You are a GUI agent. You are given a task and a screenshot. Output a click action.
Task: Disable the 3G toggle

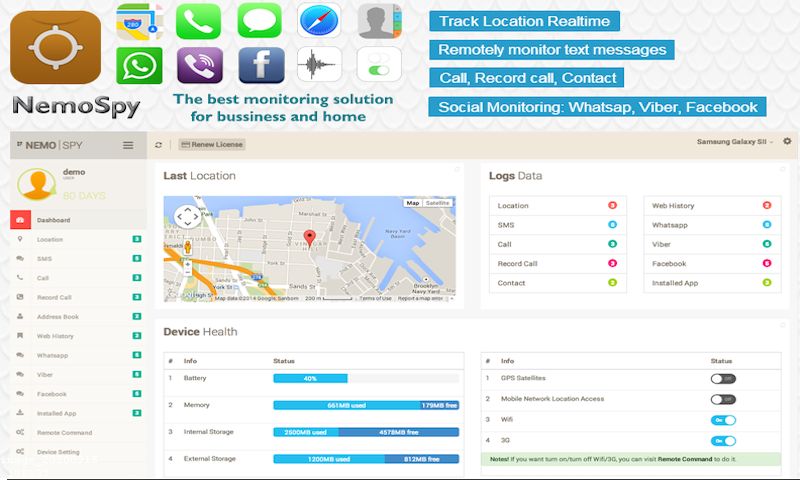pos(723,441)
